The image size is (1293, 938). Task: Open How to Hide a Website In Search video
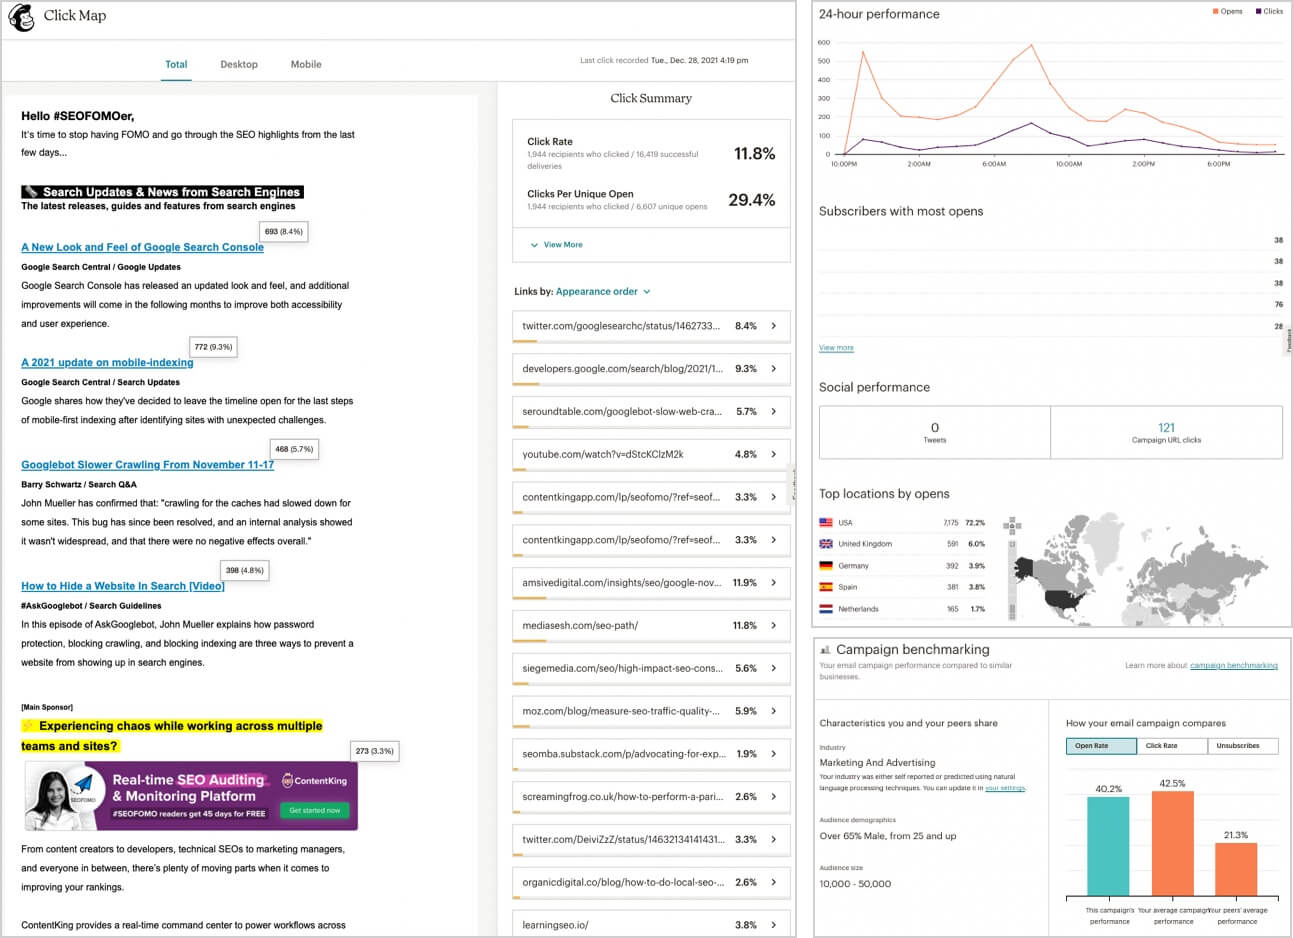click(x=123, y=586)
